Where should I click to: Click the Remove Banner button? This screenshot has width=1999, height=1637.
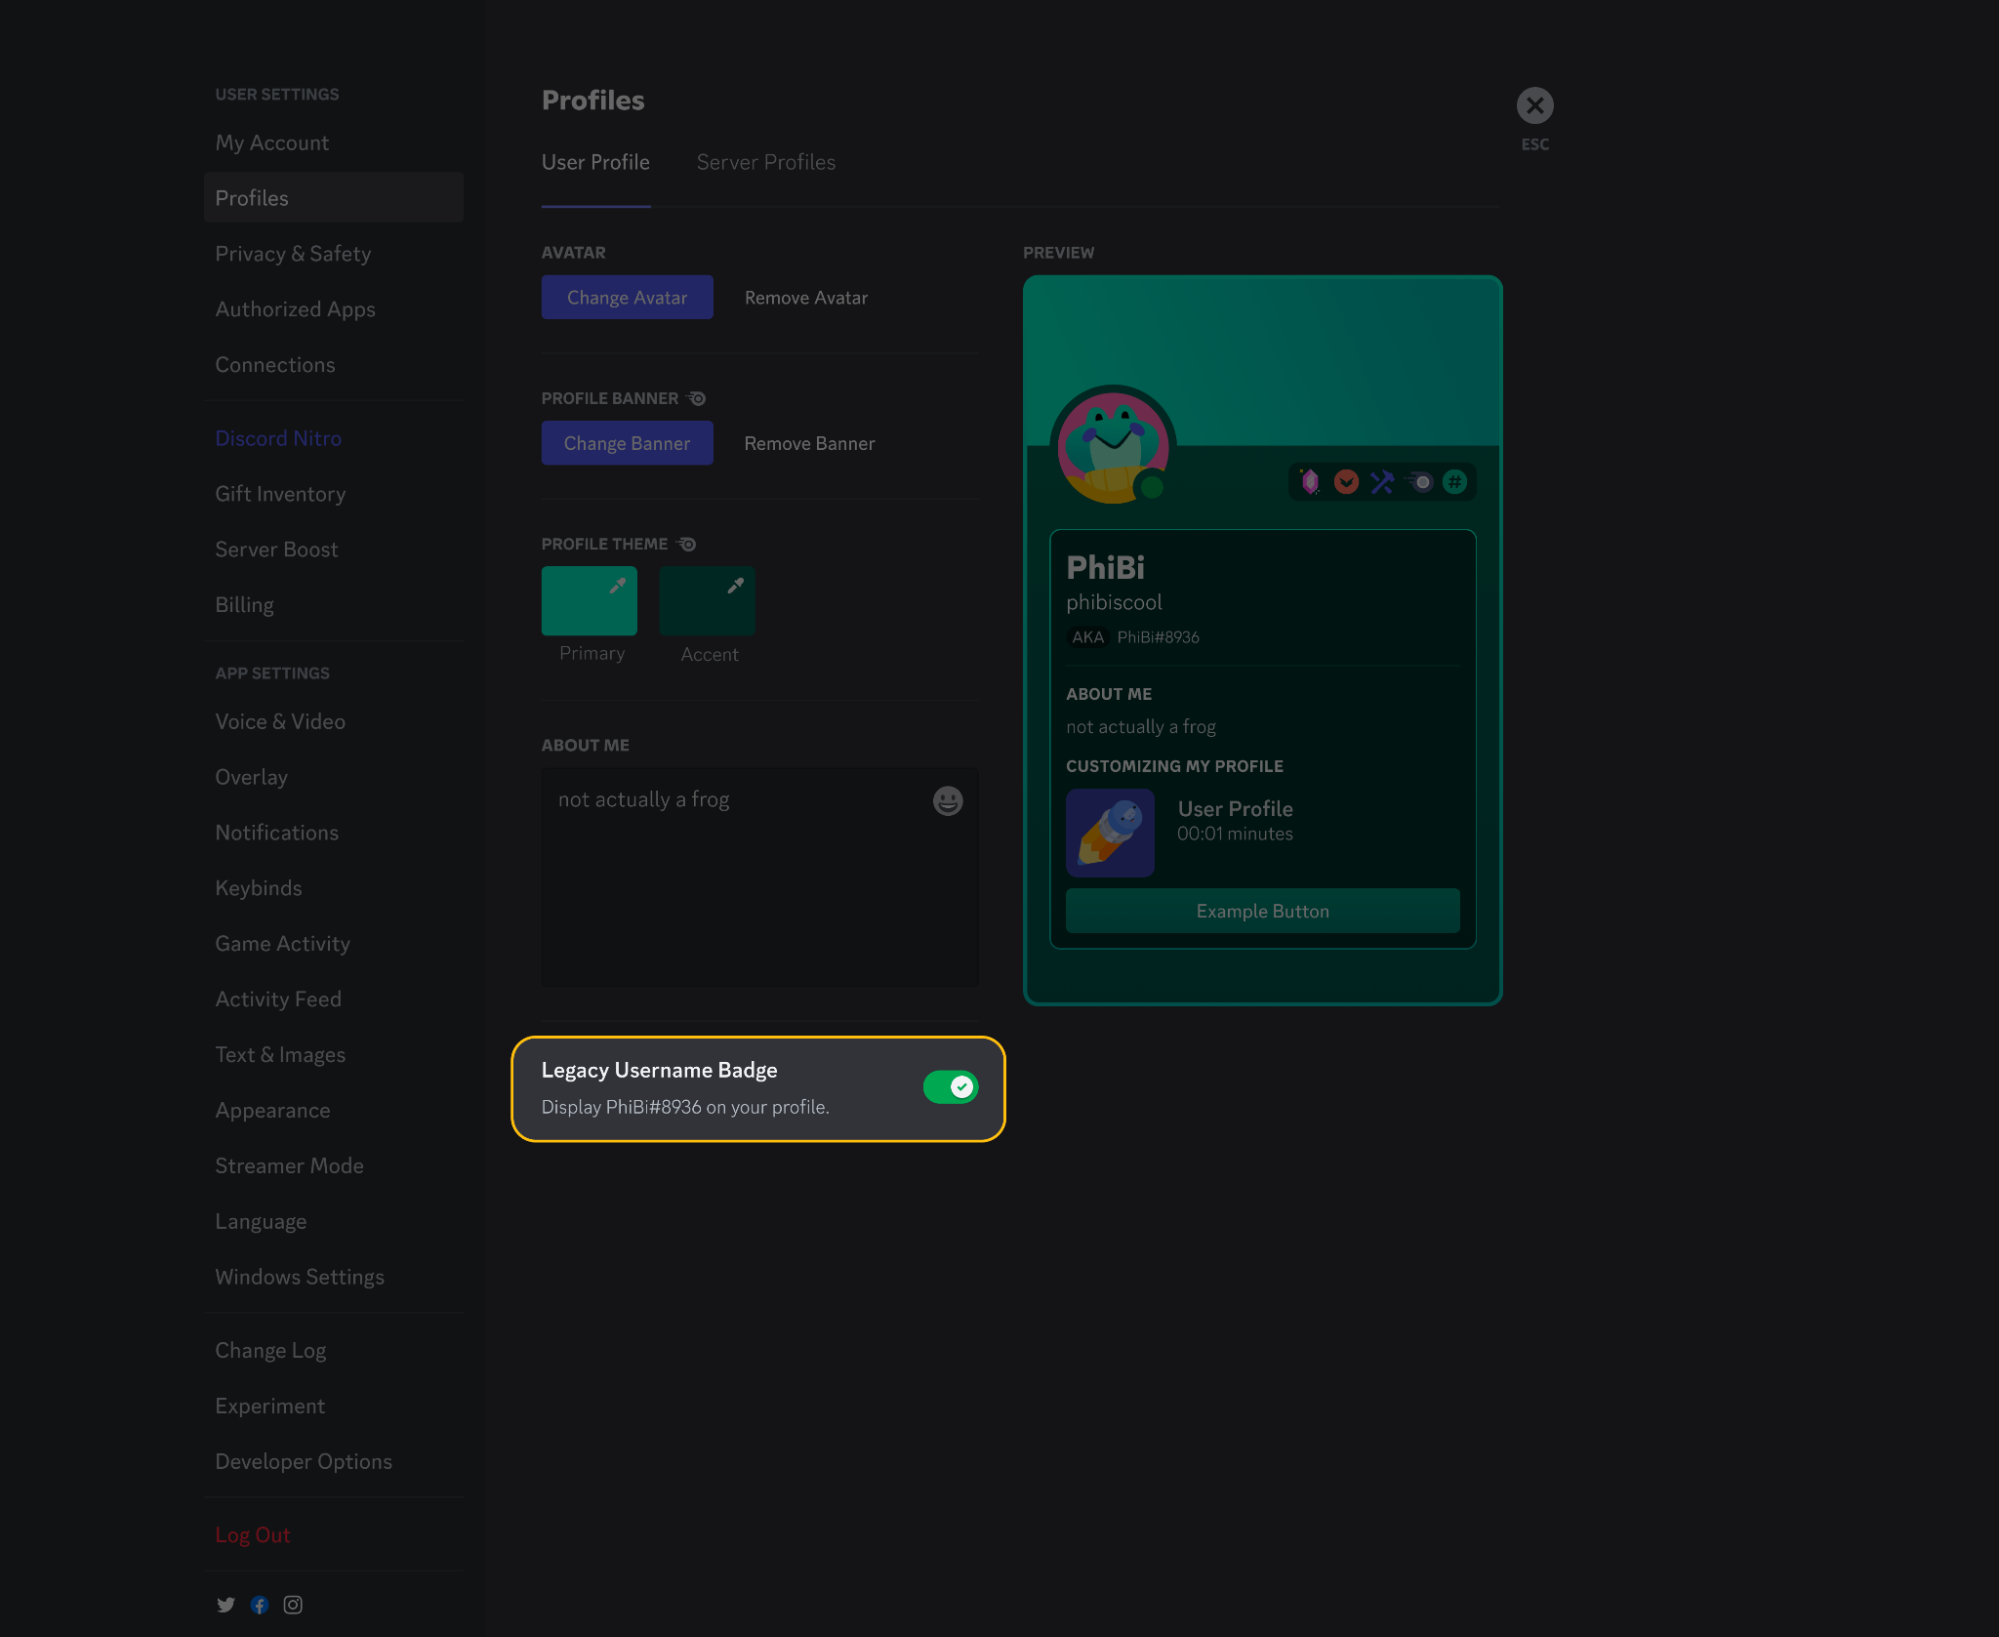(809, 442)
